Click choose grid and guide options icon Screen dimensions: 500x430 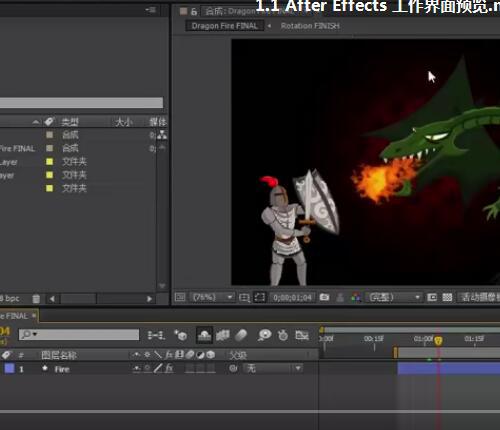tap(244, 297)
